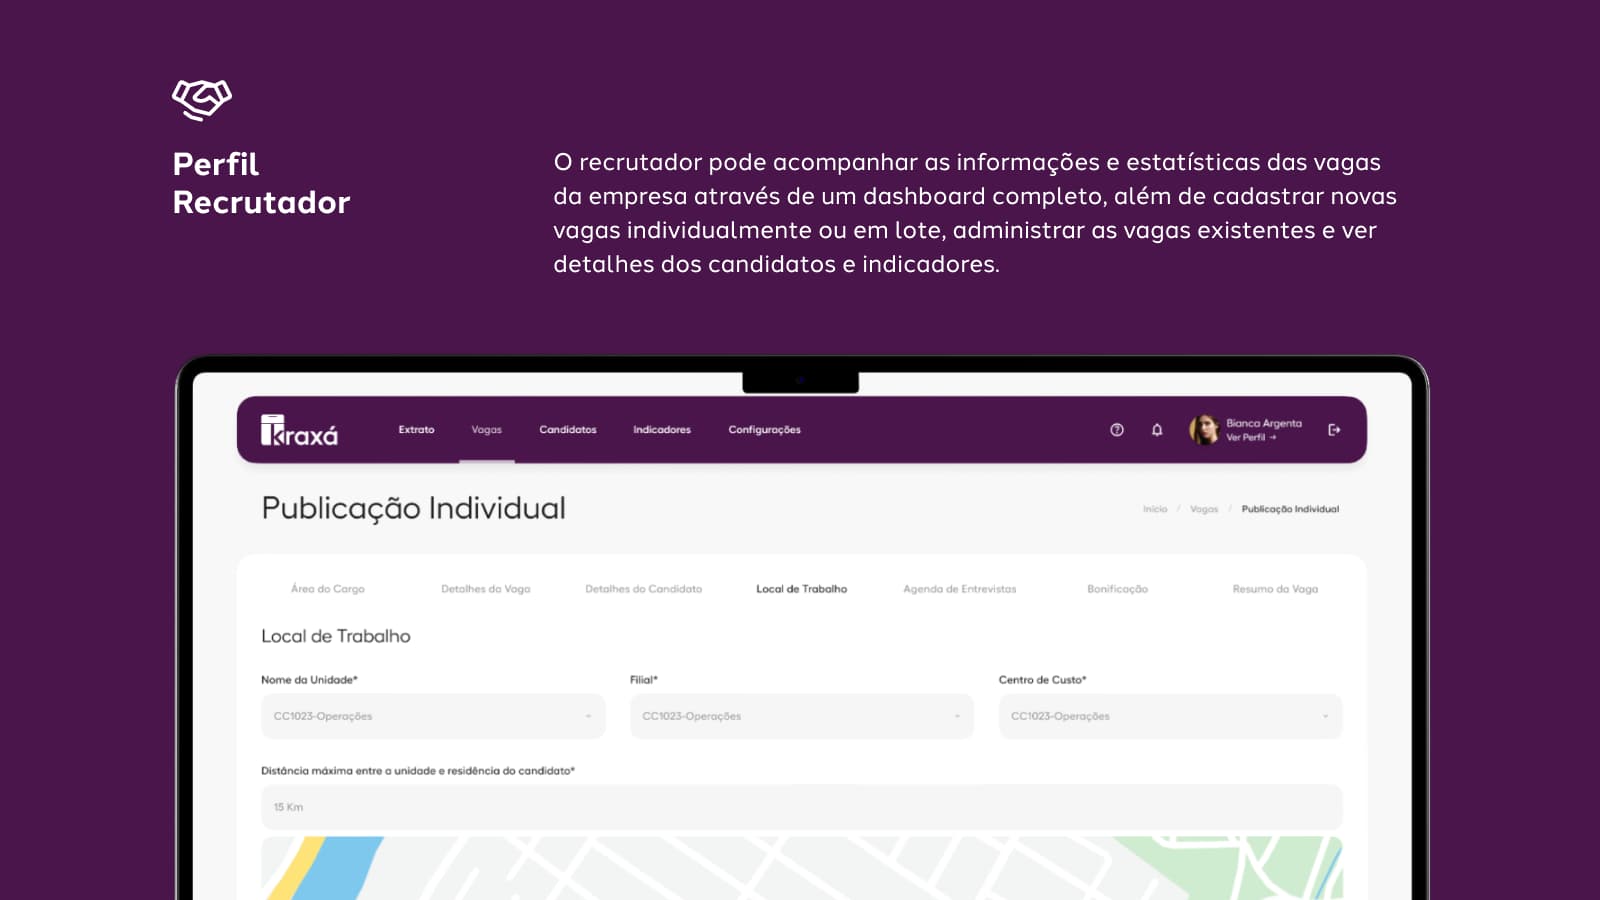Switch to Bonificação step

(x=1118, y=589)
